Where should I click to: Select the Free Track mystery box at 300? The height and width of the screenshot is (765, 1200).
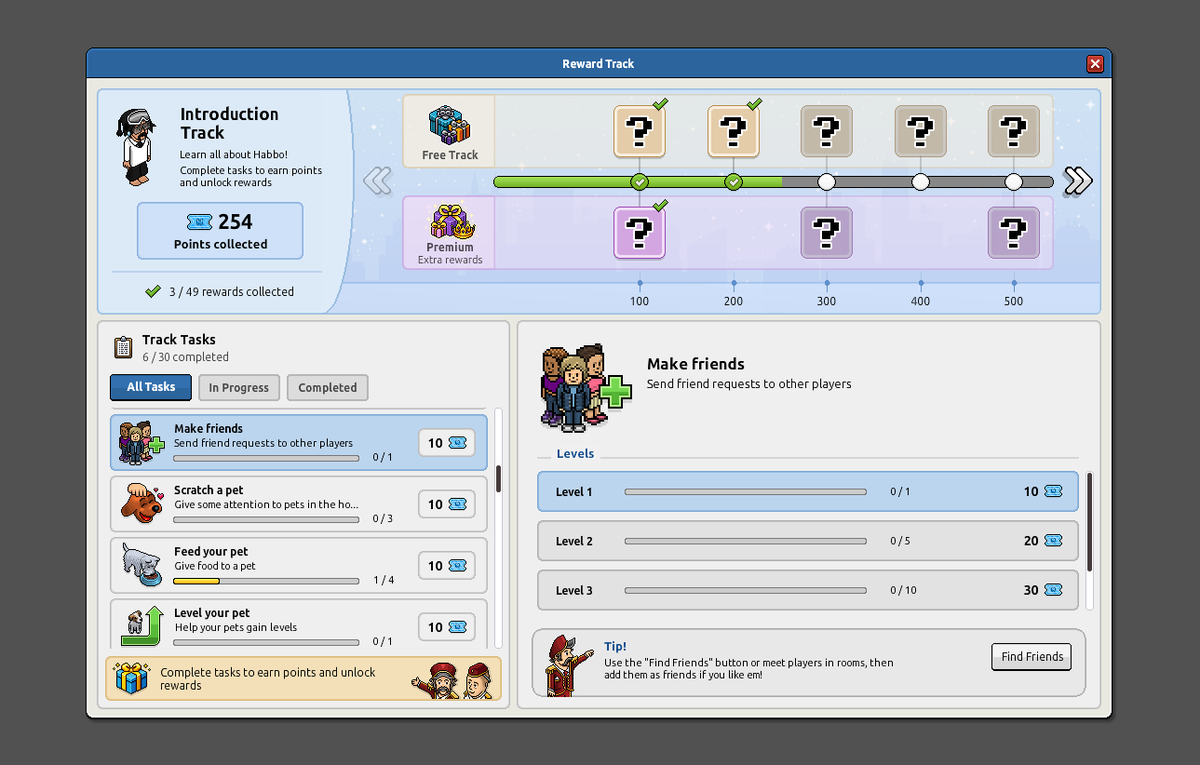[826, 131]
